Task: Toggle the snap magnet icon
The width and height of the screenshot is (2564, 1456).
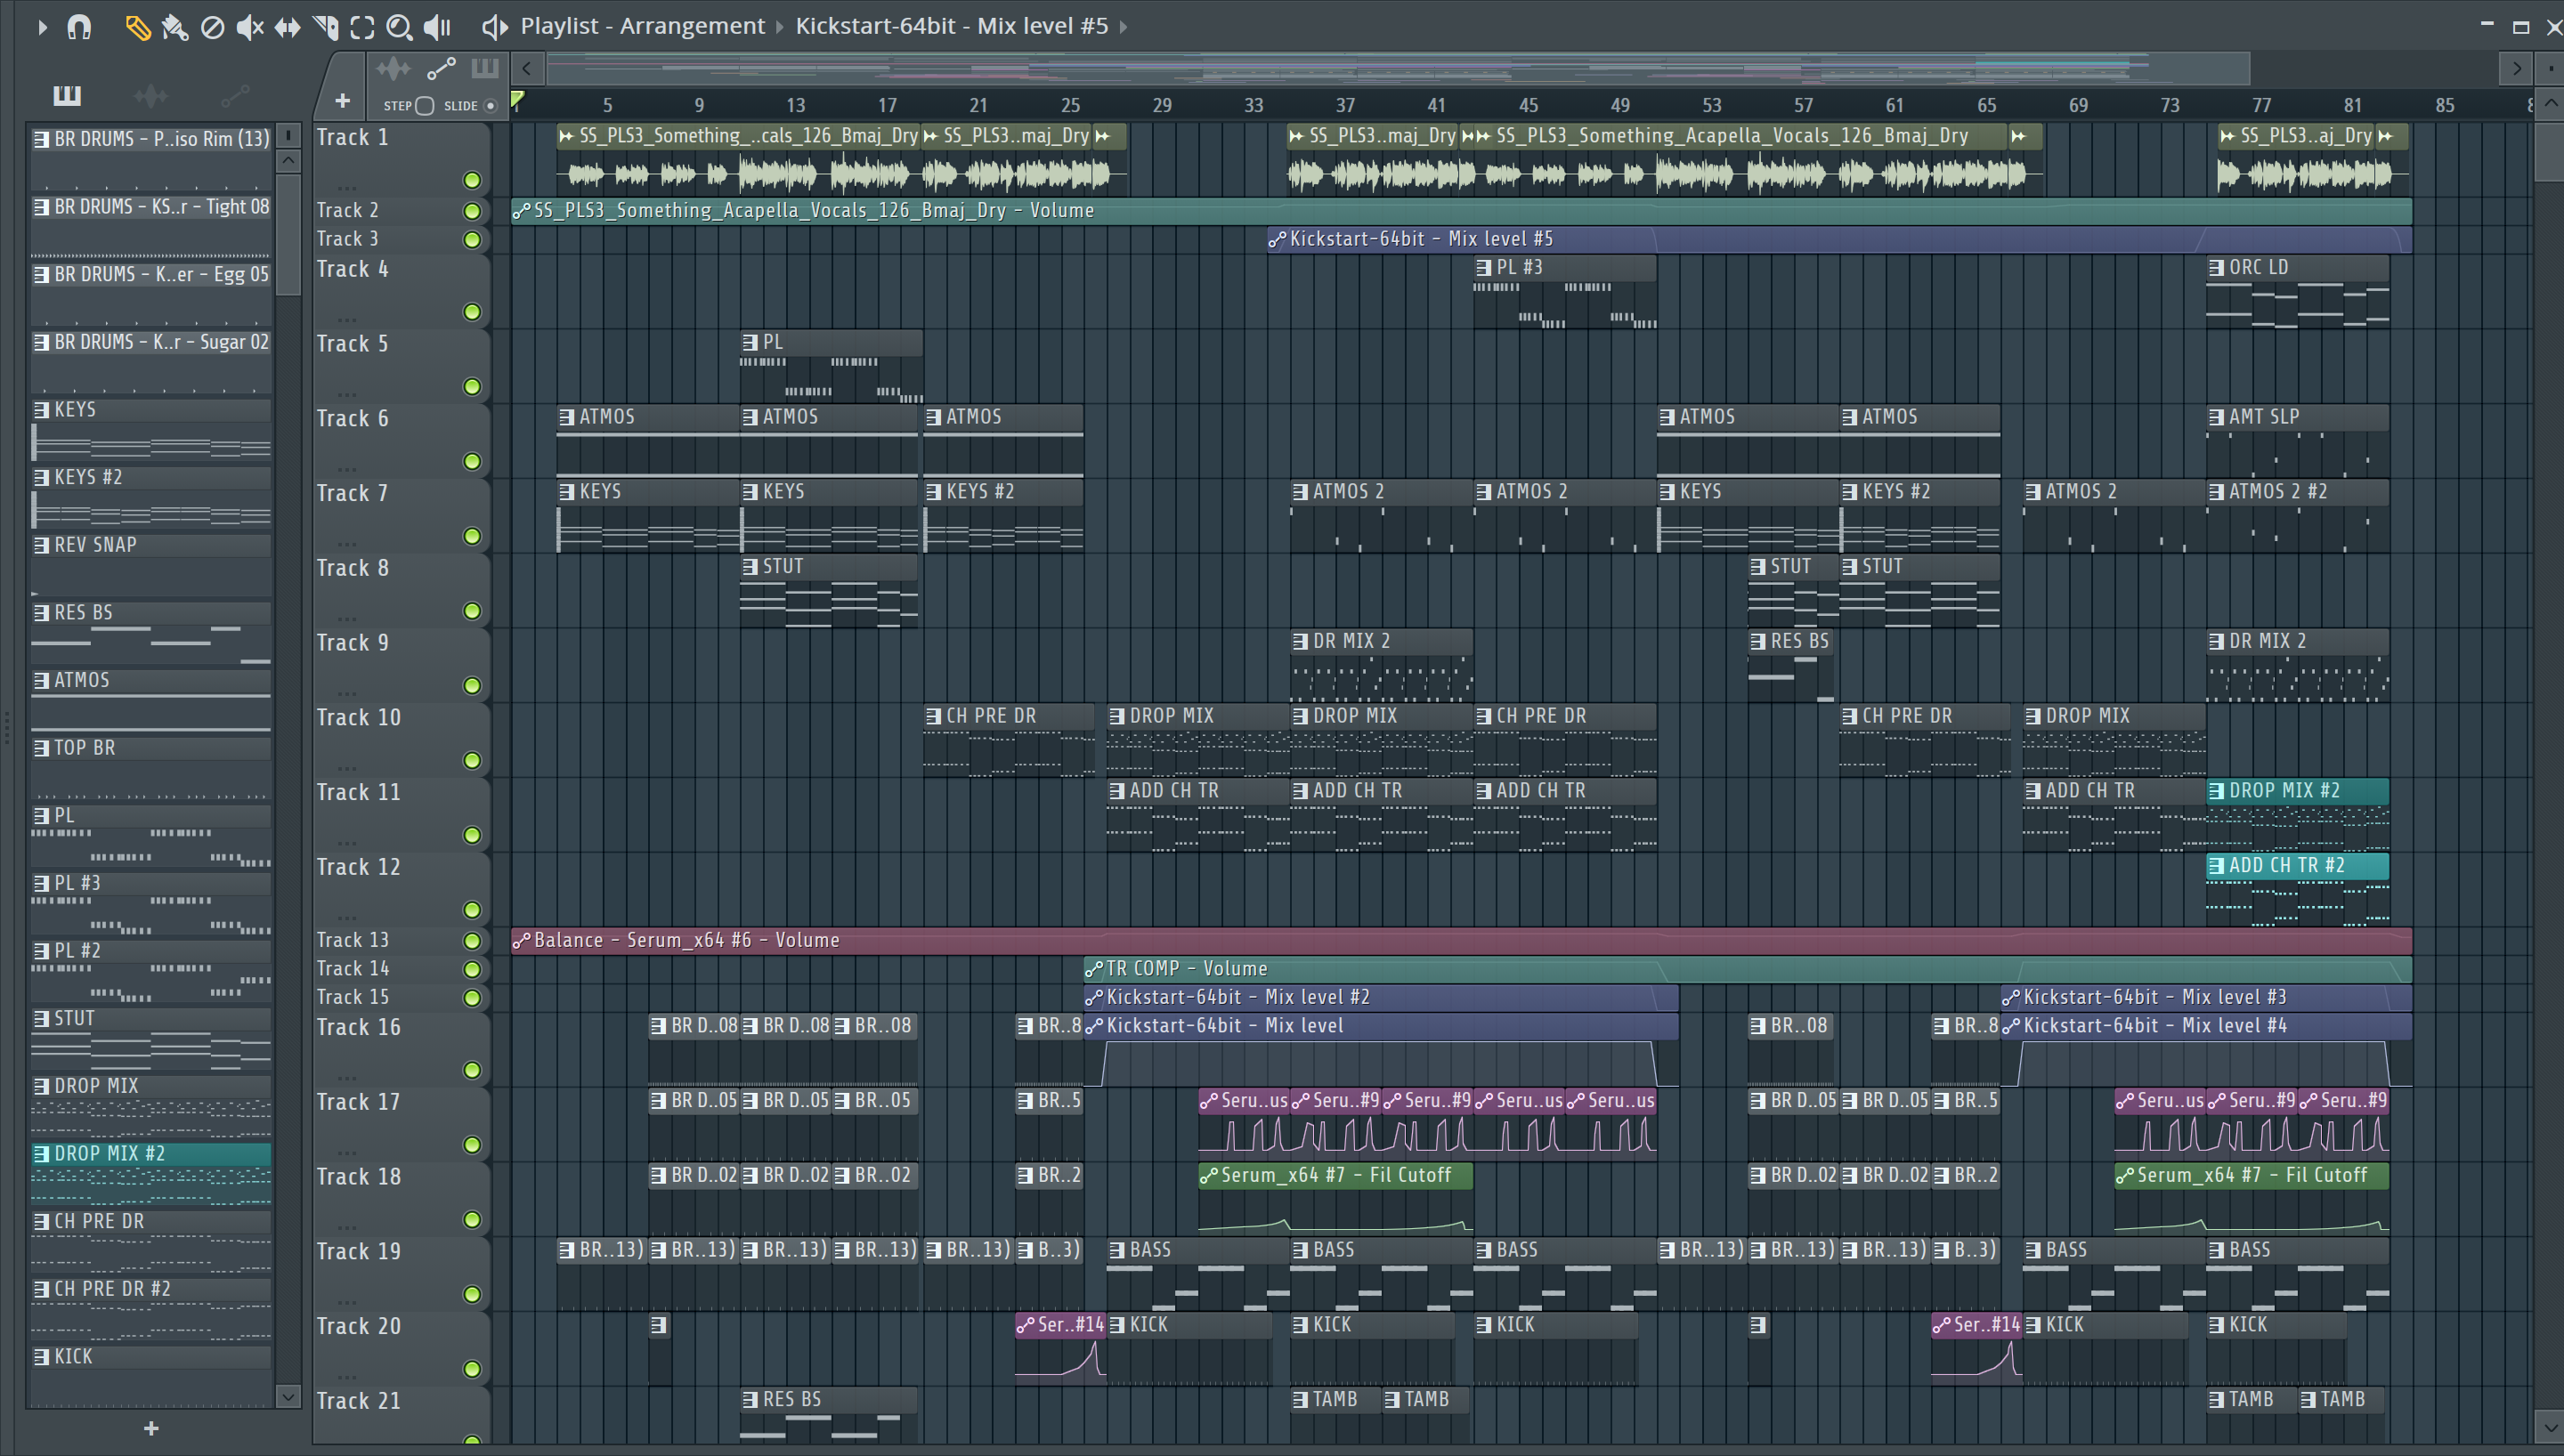Action: (79, 27)
